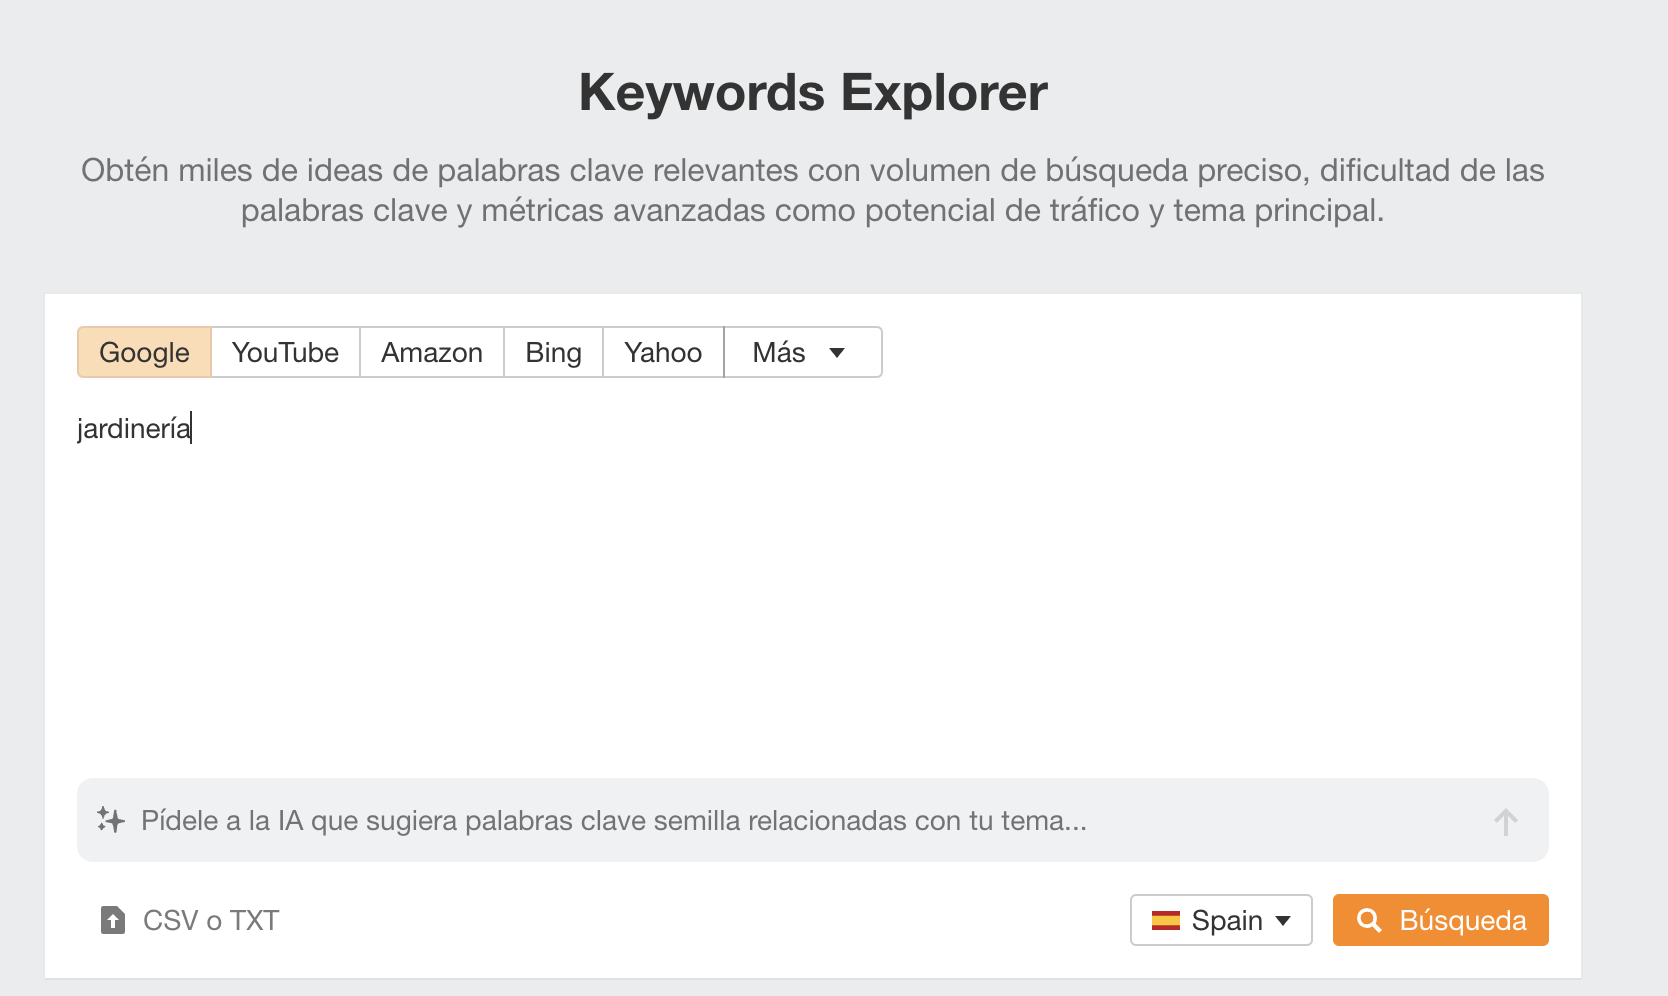Click the AI sparkle icon
Image resolution: width=1668 pixels, height=996 pixels.
pyautogui.click(x=110, y=820)
